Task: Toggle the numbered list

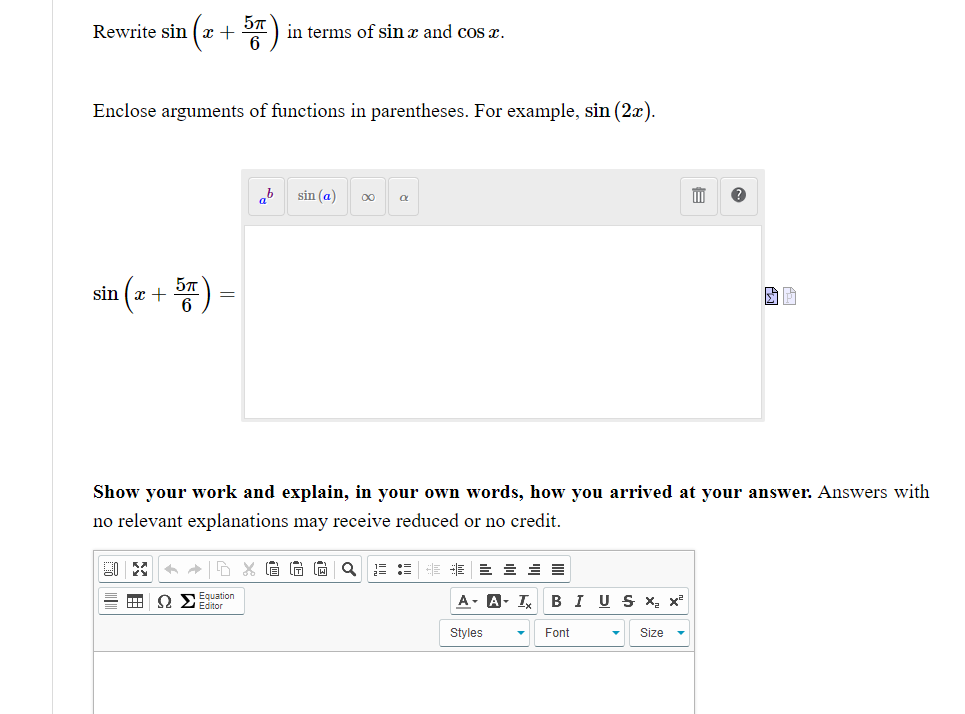Action: (x=379, y=569)
